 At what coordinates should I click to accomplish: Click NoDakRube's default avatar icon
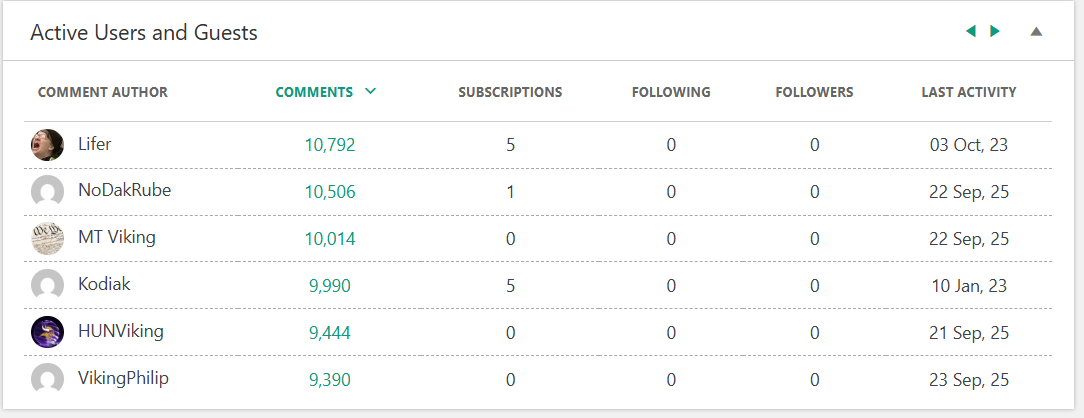(x=48, y=192)
